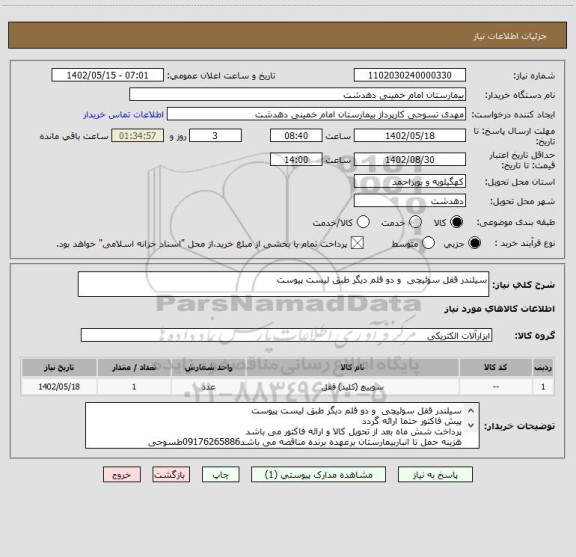Screen dimensions: 576x557
Task: Toggle the اسناد خزانه اسلامی payment checkbox
Action: 357,243
